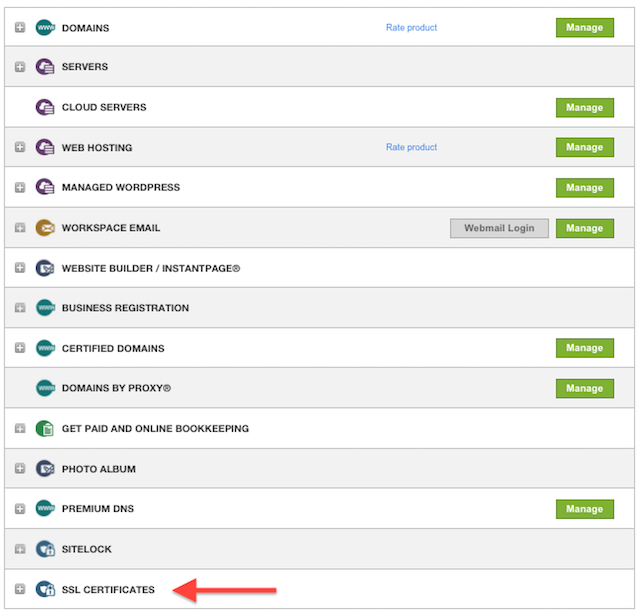Click the Domains By Proxy icon
Screen dimensions: 640x616
pos(45,388)
